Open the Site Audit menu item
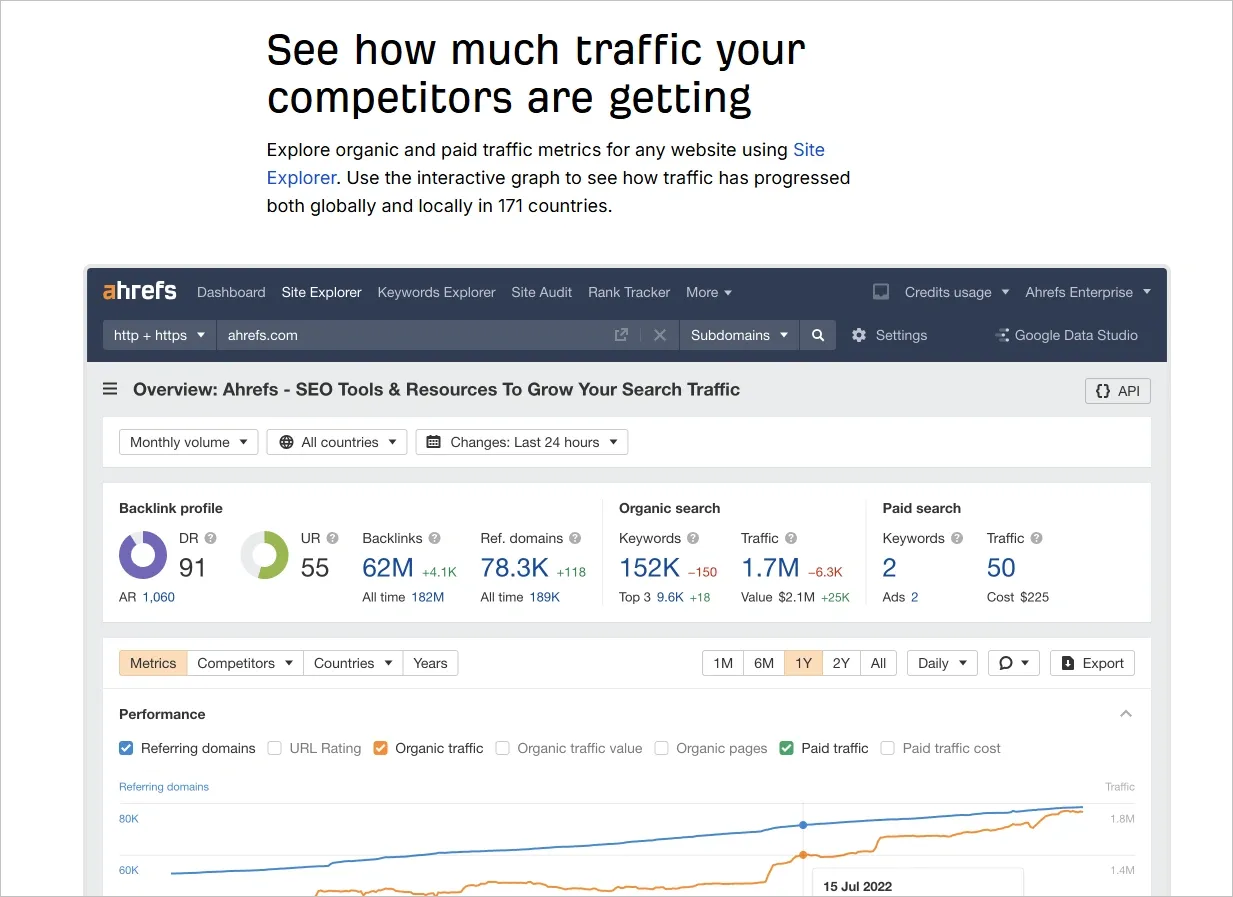Image resolution: width=1233 pixels, height=897 pixels. (541, 292)
